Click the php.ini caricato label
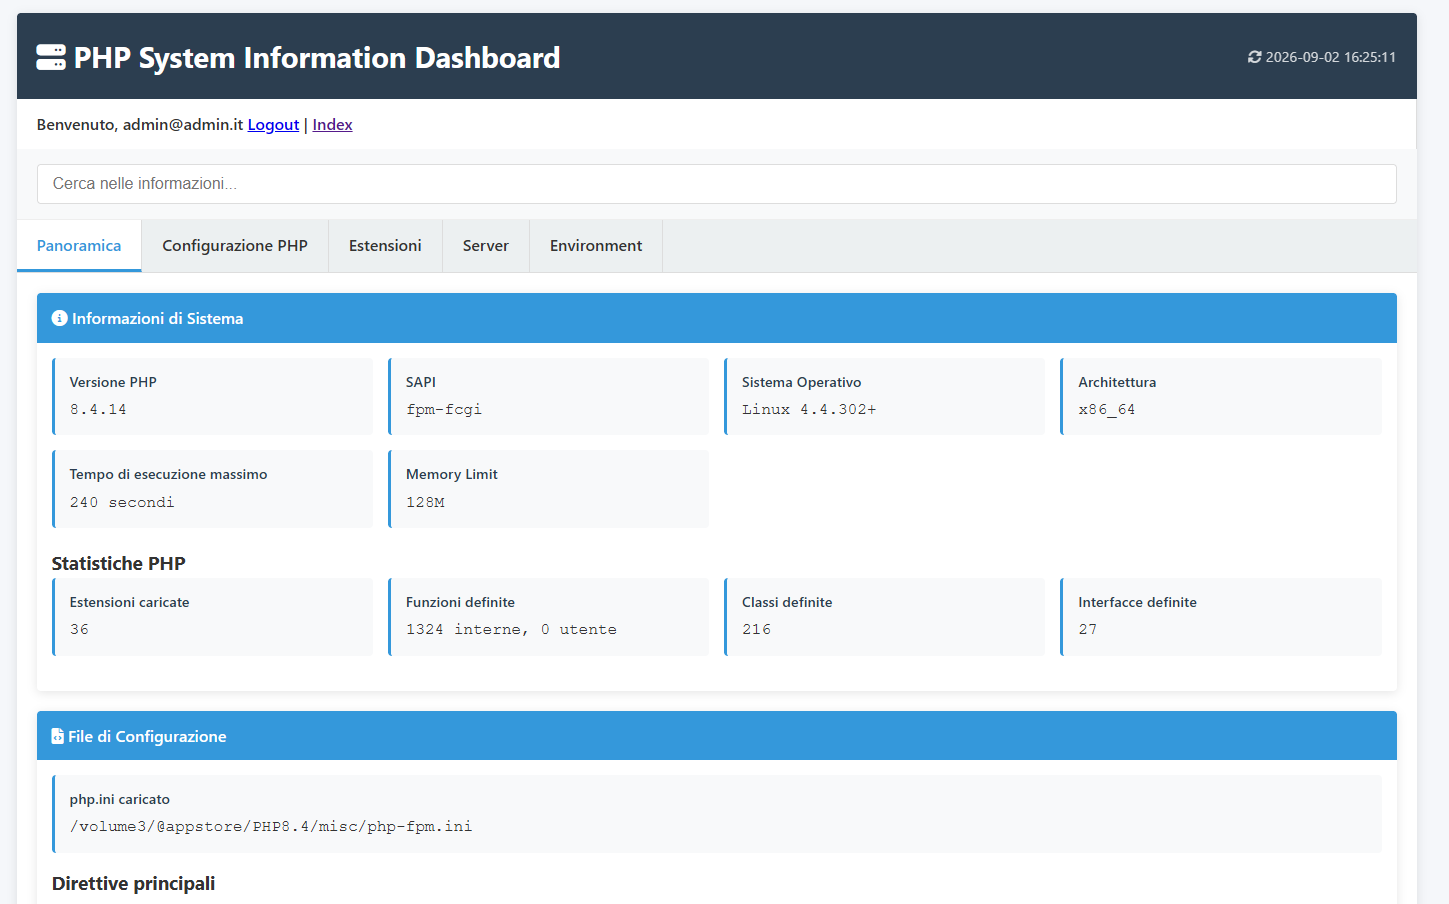 120,799
